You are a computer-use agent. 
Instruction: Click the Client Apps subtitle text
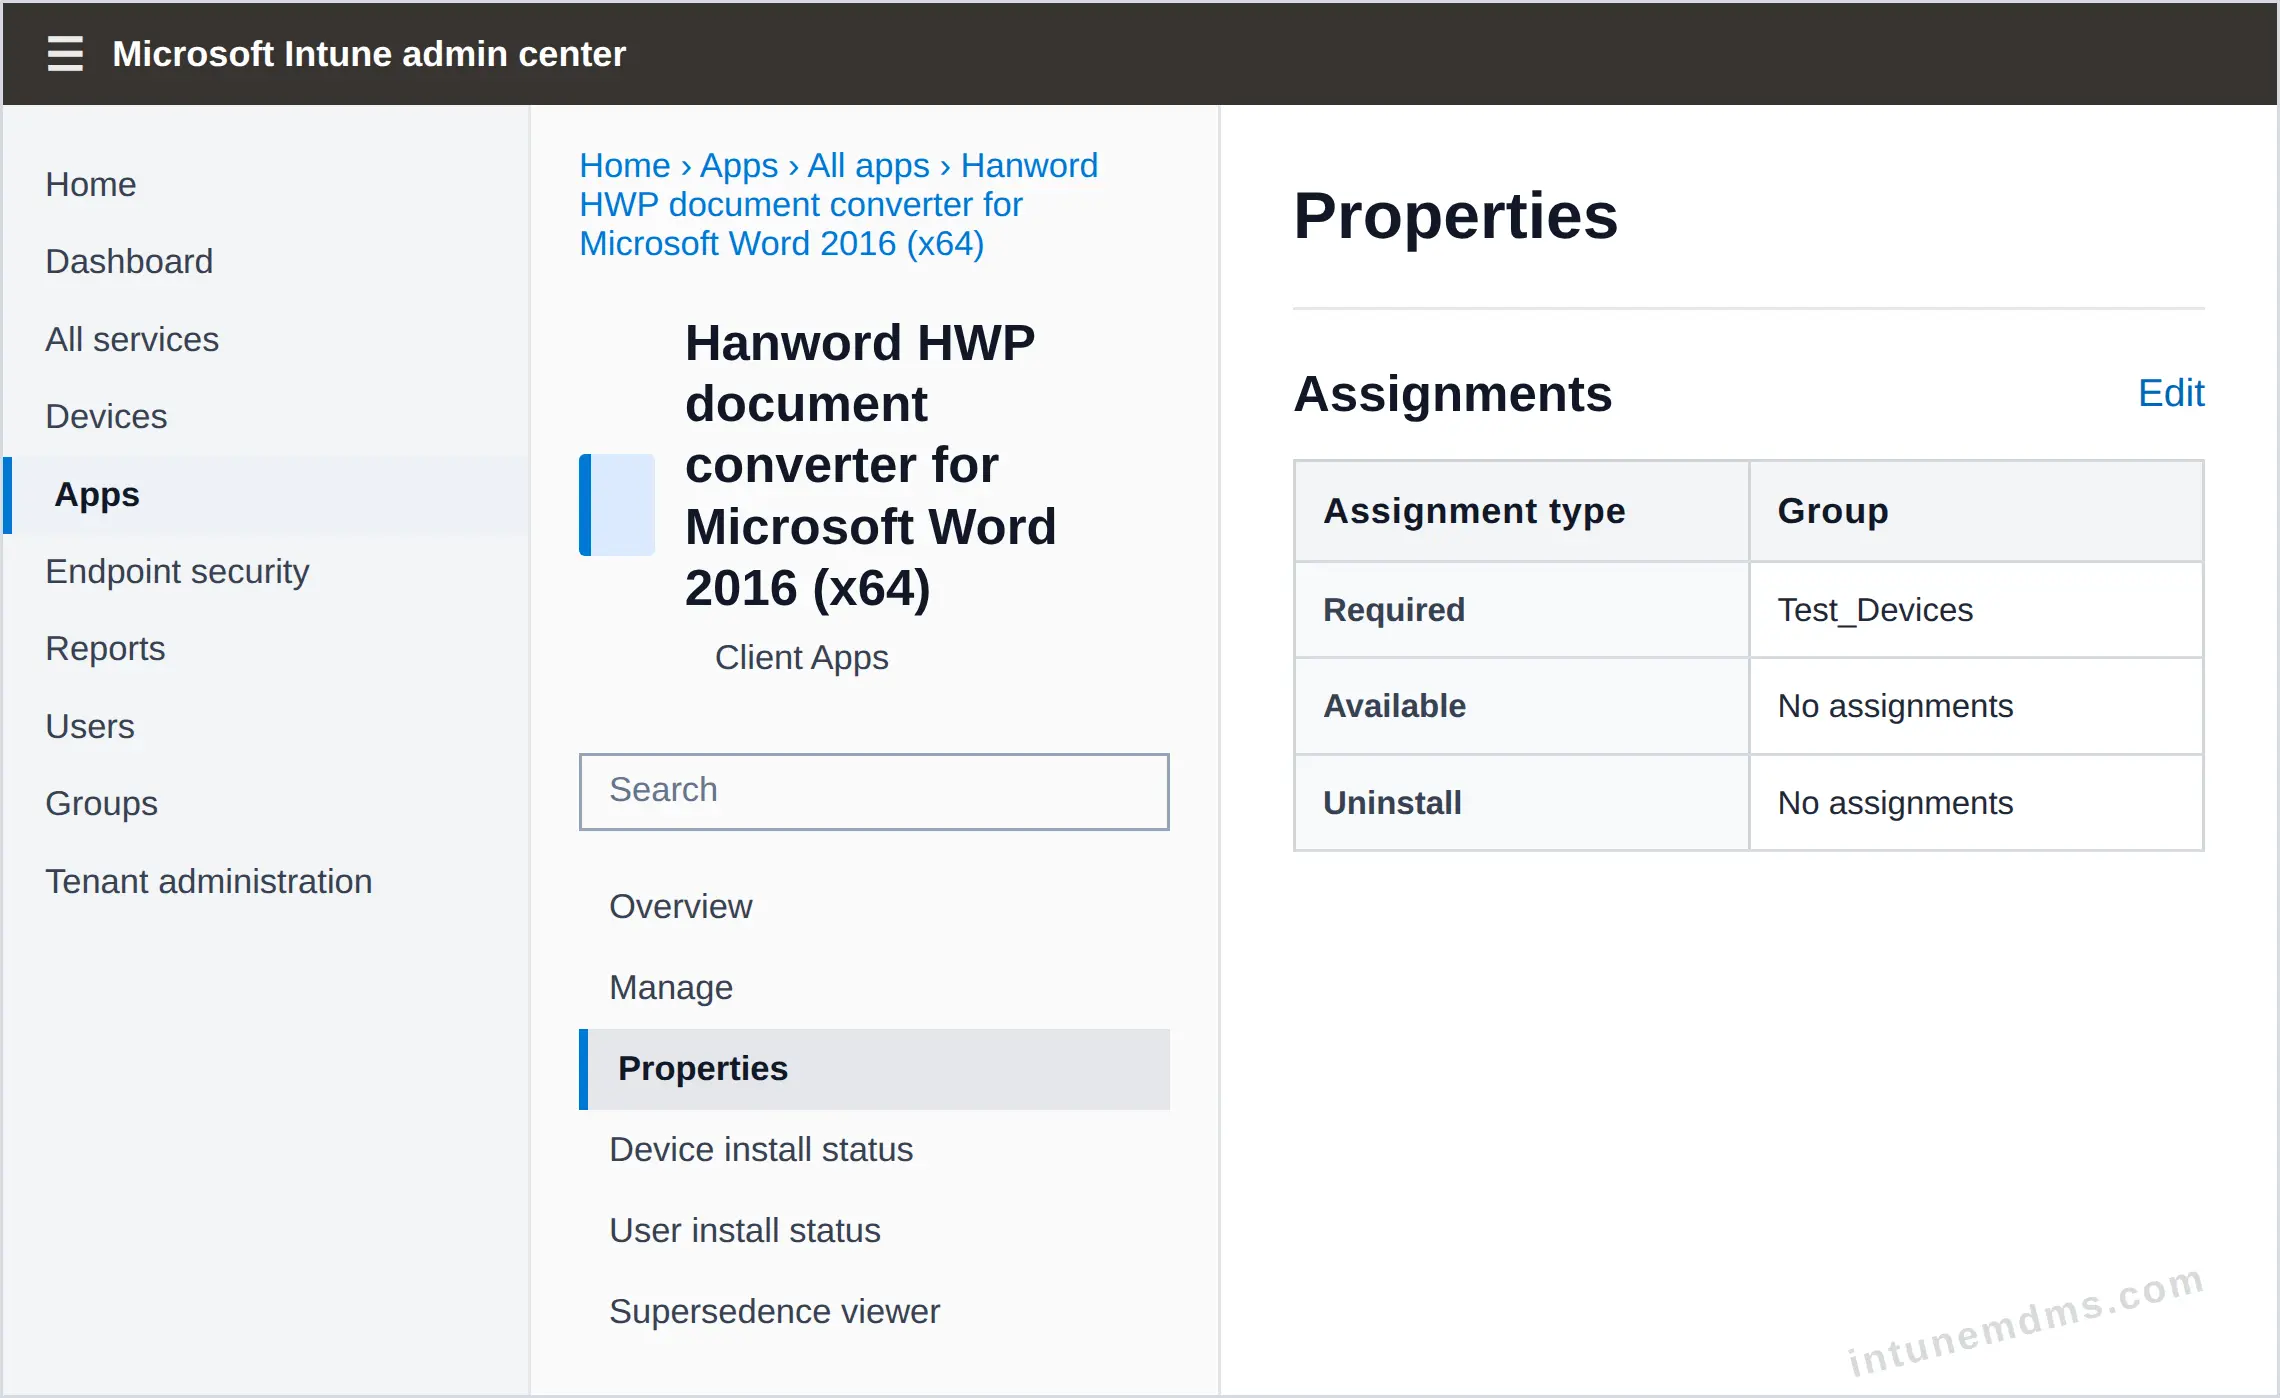coord(801,657)
